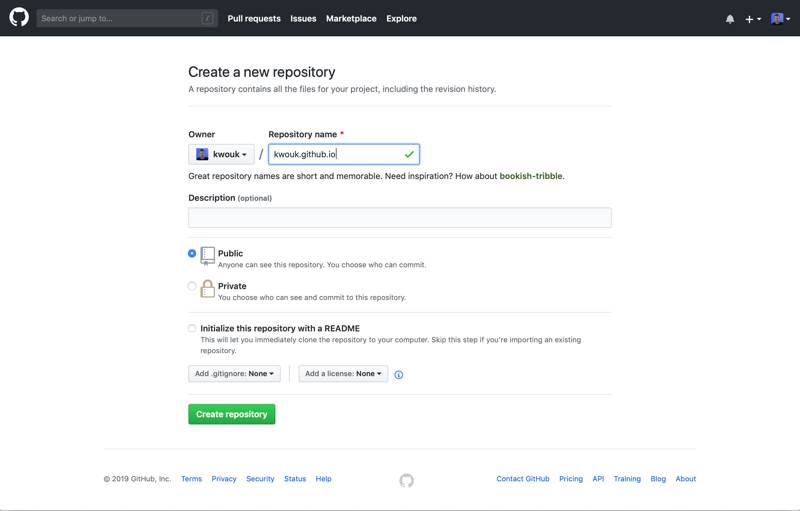
Task: Use the suggested name bookish-tribble
Action: click(x=531, y=176)
